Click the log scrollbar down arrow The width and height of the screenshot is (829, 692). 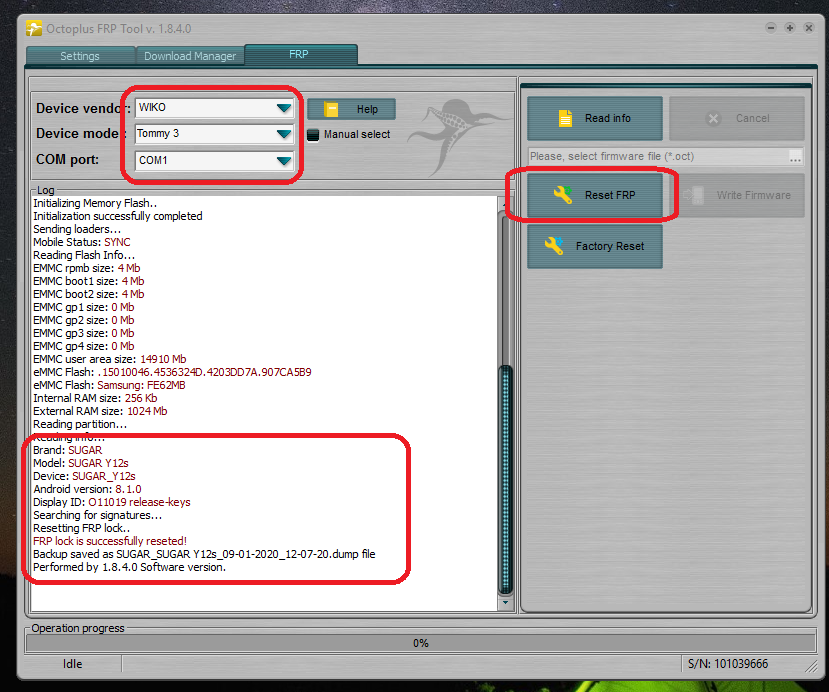(x=505, y=603)
